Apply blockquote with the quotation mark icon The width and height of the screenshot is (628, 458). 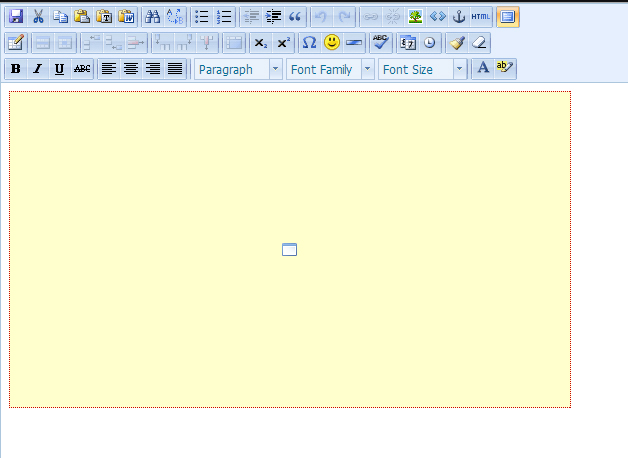click(295, 17)
